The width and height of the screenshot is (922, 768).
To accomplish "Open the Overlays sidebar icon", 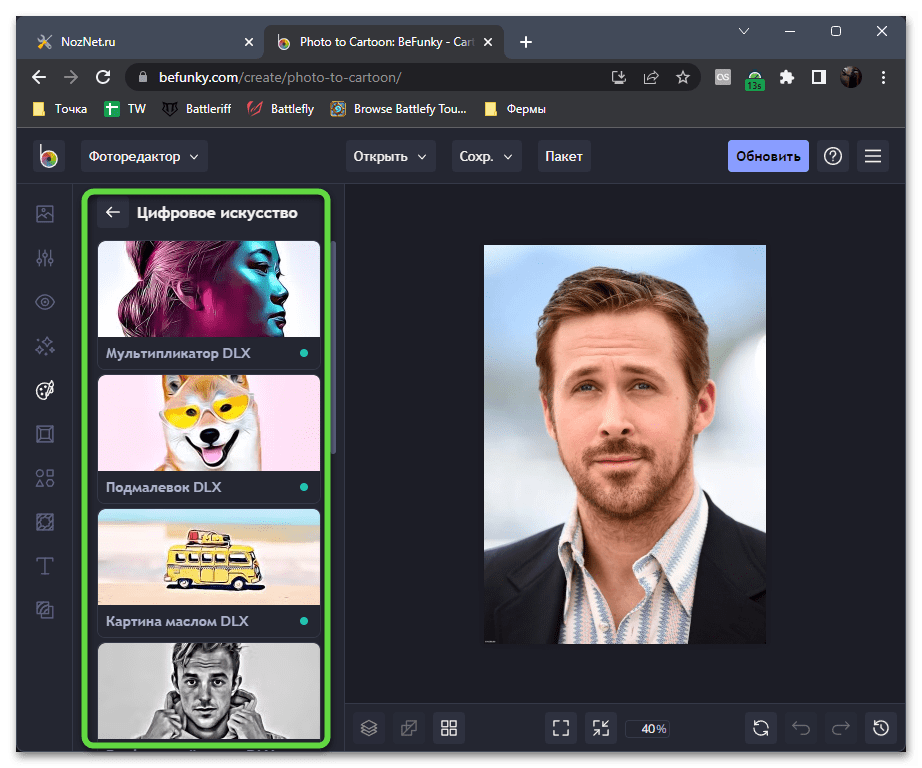I will 45,522.
